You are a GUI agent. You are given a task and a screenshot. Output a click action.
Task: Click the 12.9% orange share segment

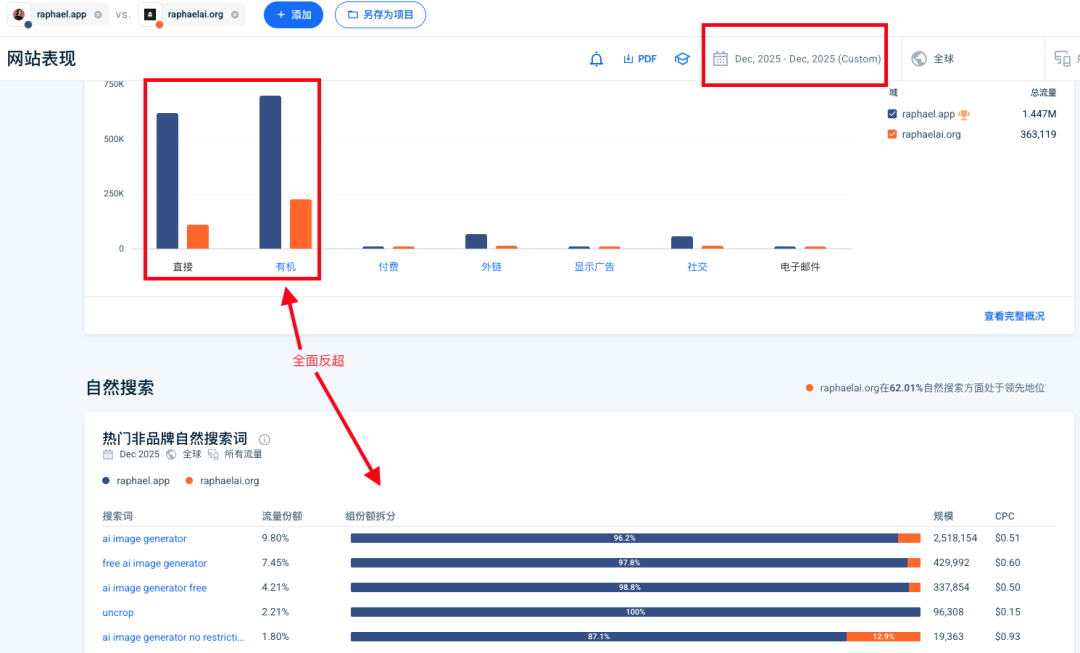[x=883, y=636]
